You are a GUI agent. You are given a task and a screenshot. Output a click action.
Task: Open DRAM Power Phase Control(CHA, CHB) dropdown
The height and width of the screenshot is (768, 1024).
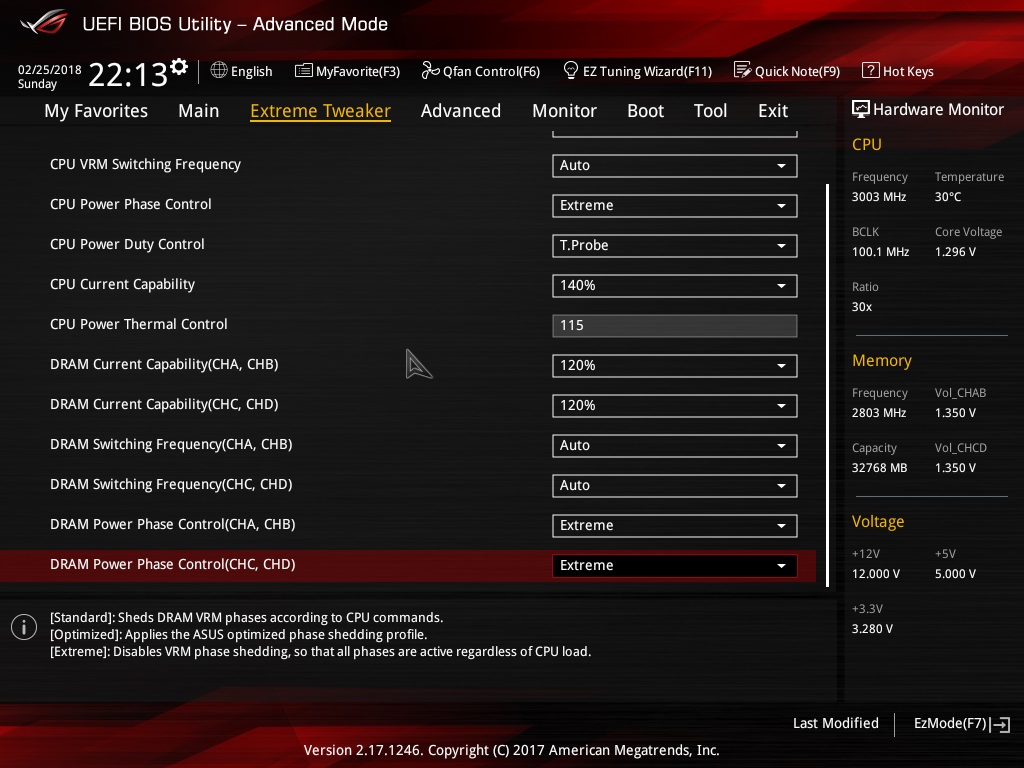[675, 526]
